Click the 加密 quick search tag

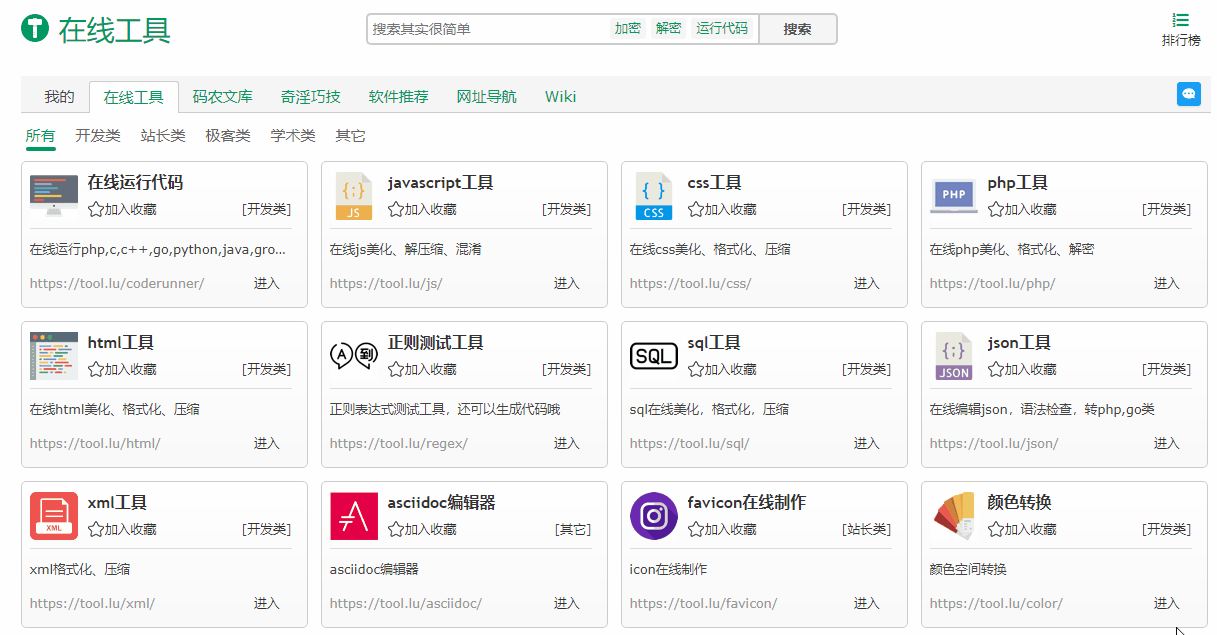[x=628, y=29]
